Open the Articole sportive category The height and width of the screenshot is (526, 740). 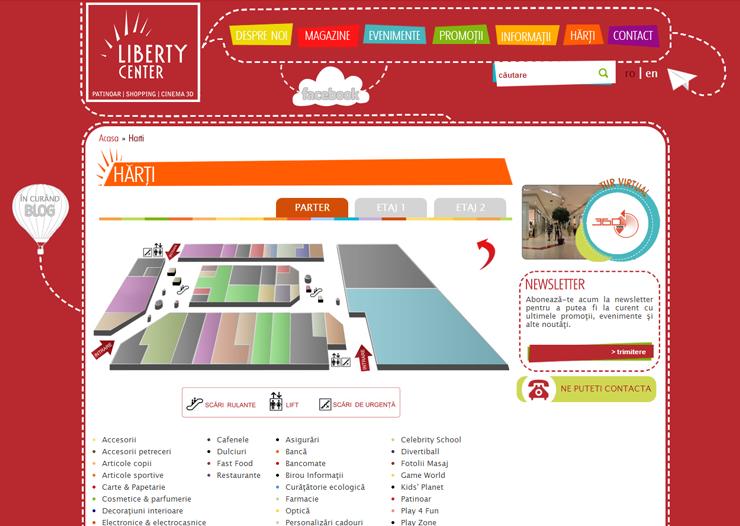pos(133,475)
